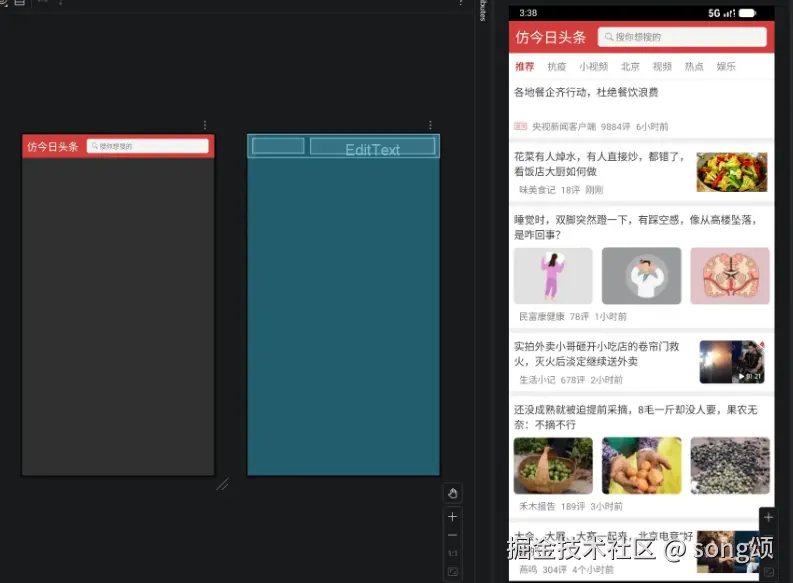Click the 304评 comment count
Screen dimensions: 793x583
[554, 570]
